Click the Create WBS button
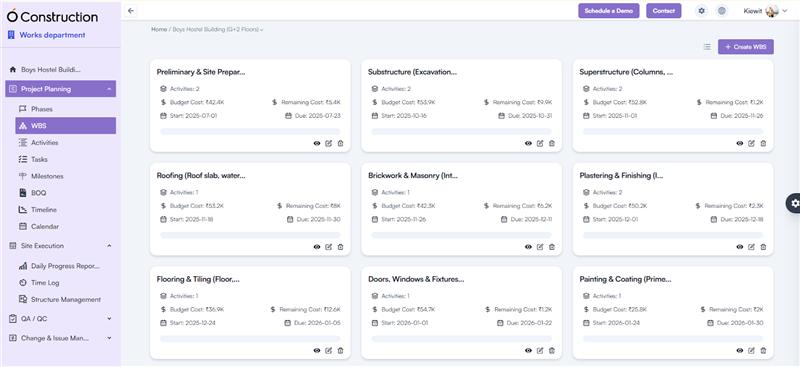 pyautogui.click(x=745, y=47)
